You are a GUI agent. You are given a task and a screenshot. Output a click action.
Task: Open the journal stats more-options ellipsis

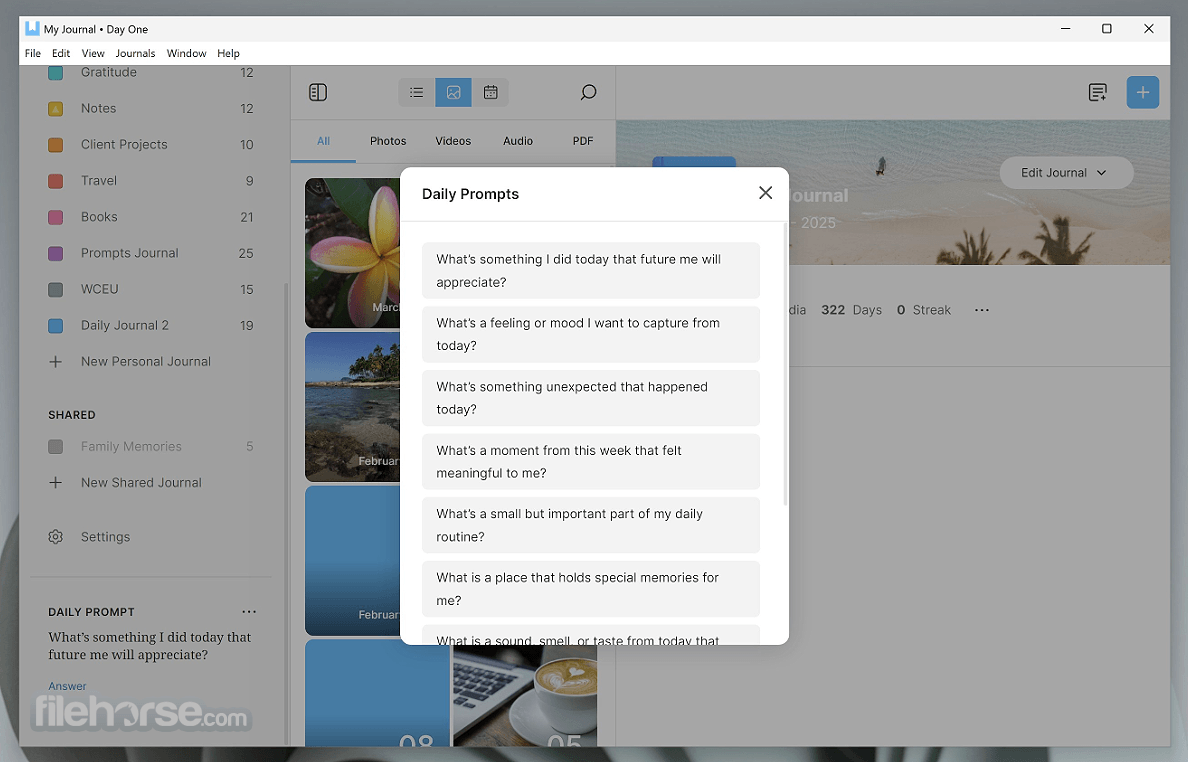(x=982, y=310)
